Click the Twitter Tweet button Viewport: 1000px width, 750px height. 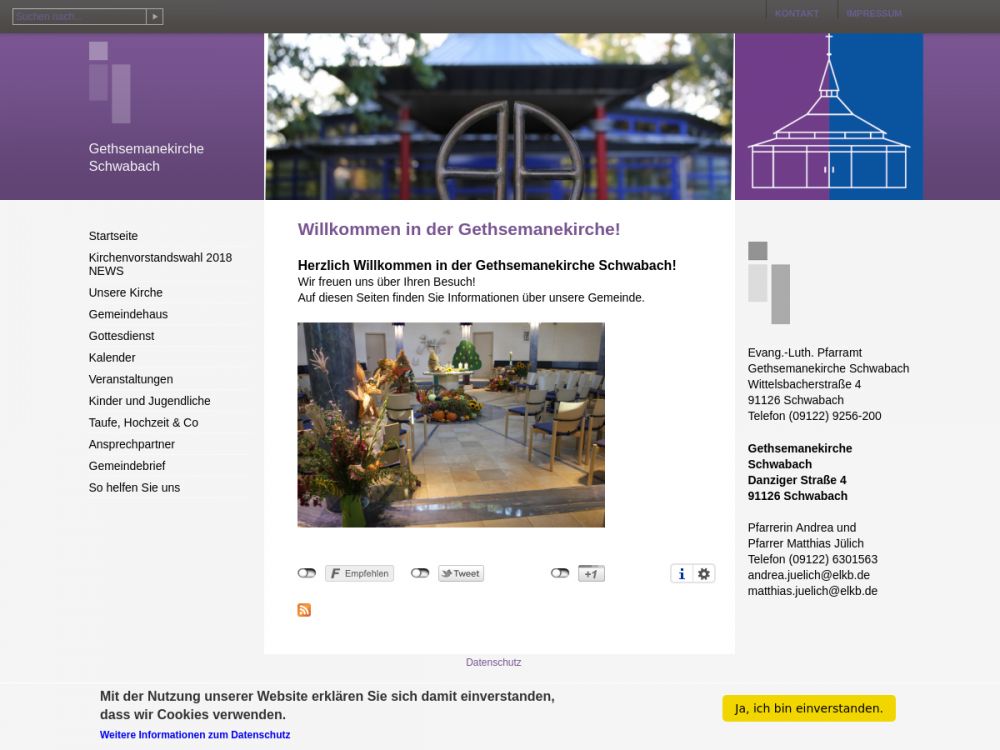(x=461, y=574)
